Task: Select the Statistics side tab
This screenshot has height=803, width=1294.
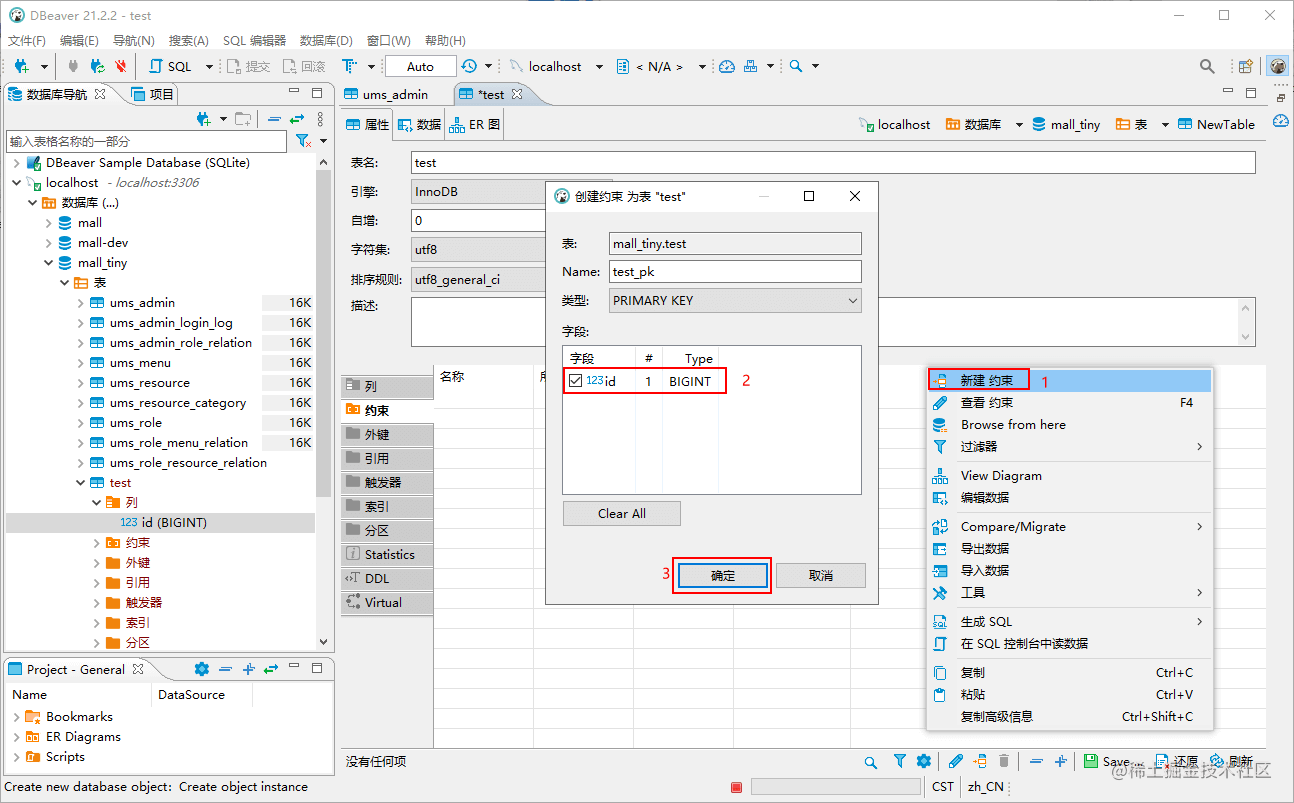Action: [387, 554]
